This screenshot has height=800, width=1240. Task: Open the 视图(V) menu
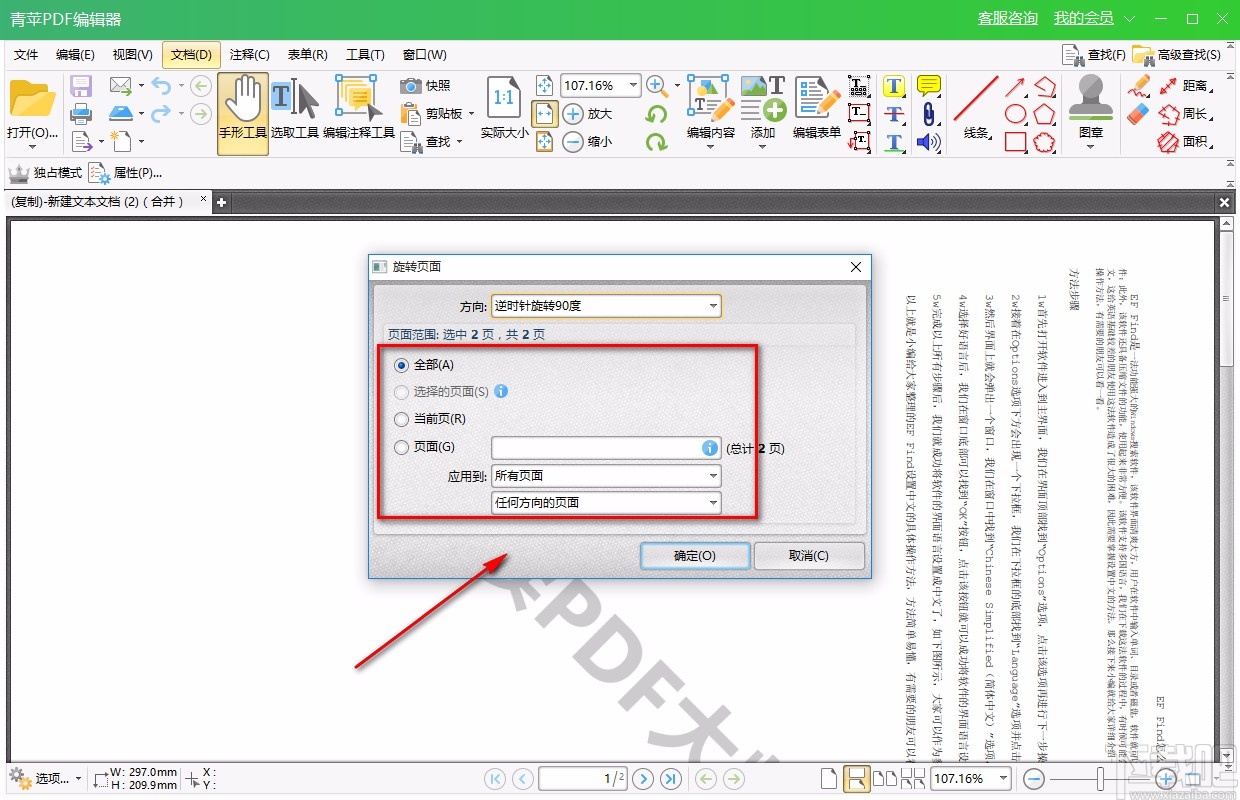(x=132, y=55)
